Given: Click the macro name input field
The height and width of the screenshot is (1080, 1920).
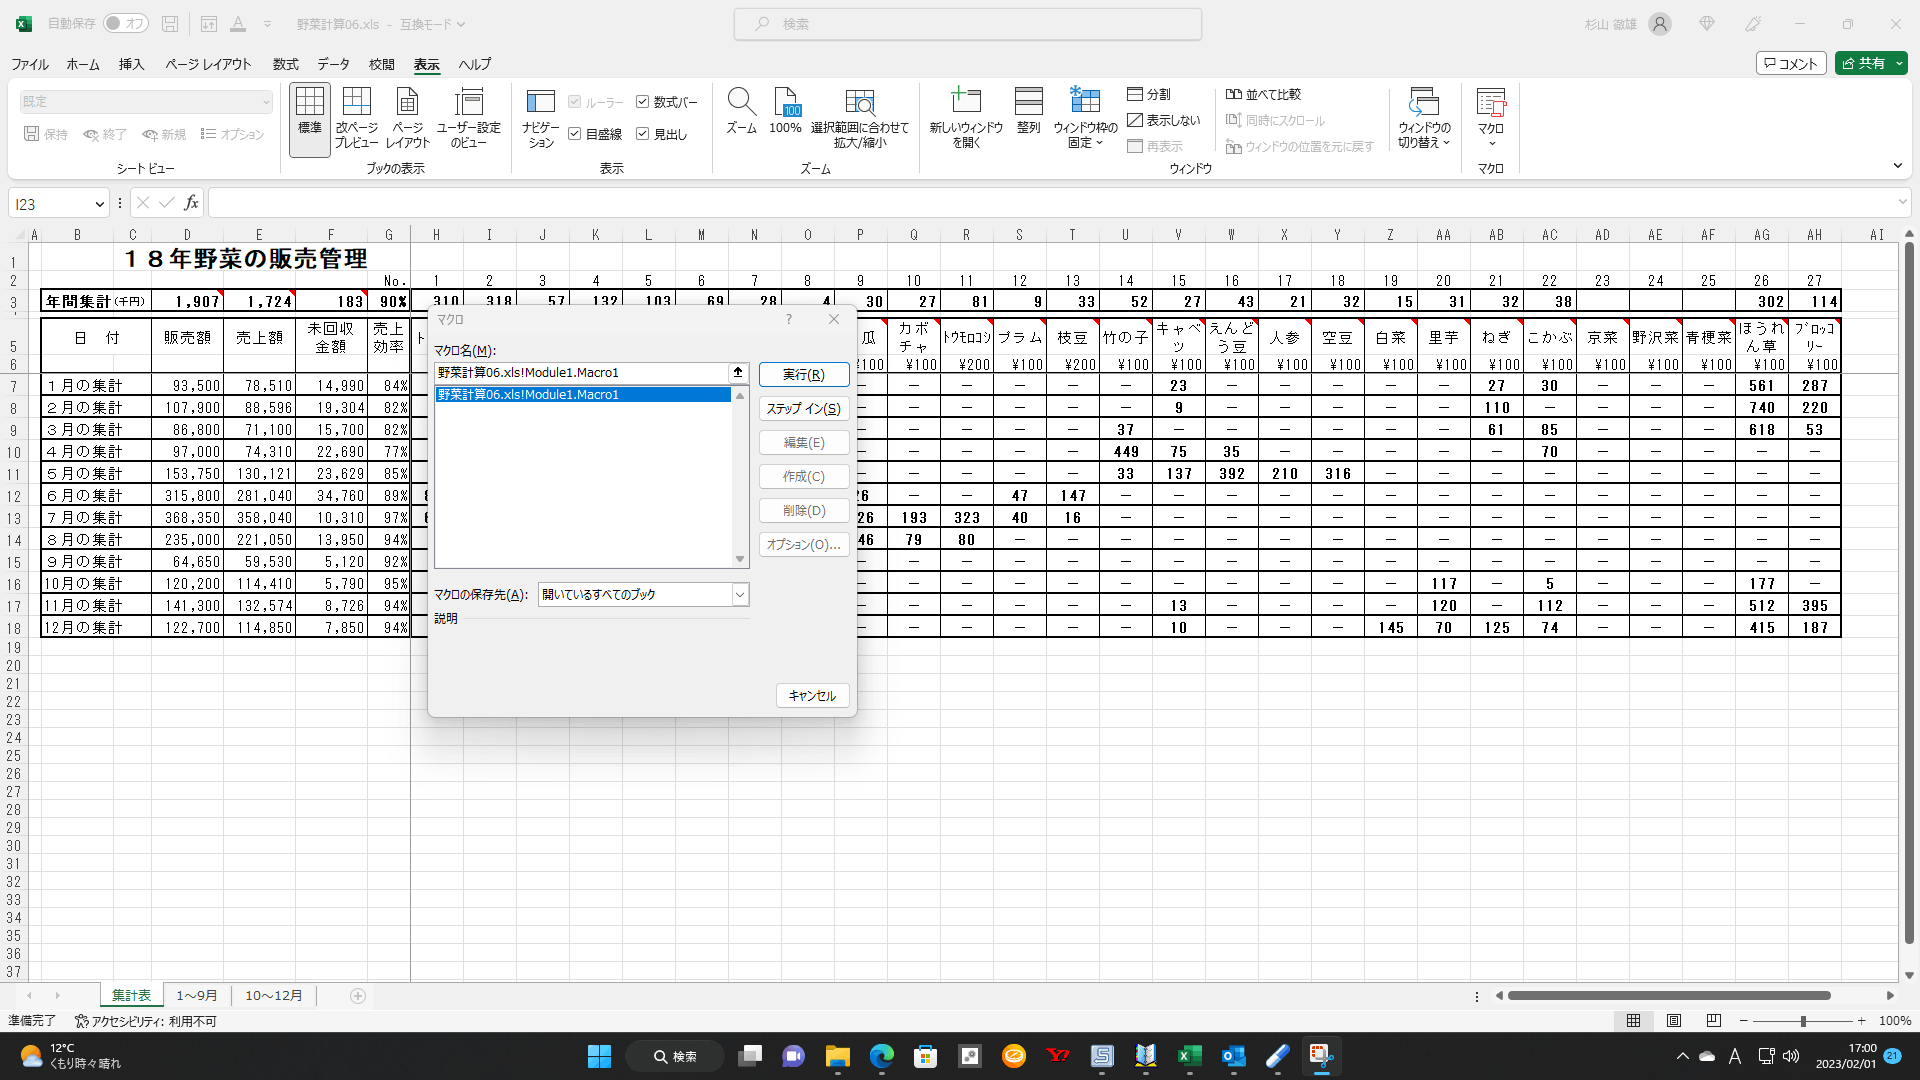Looking at the screenshot, I should click(x=582, y=373).
